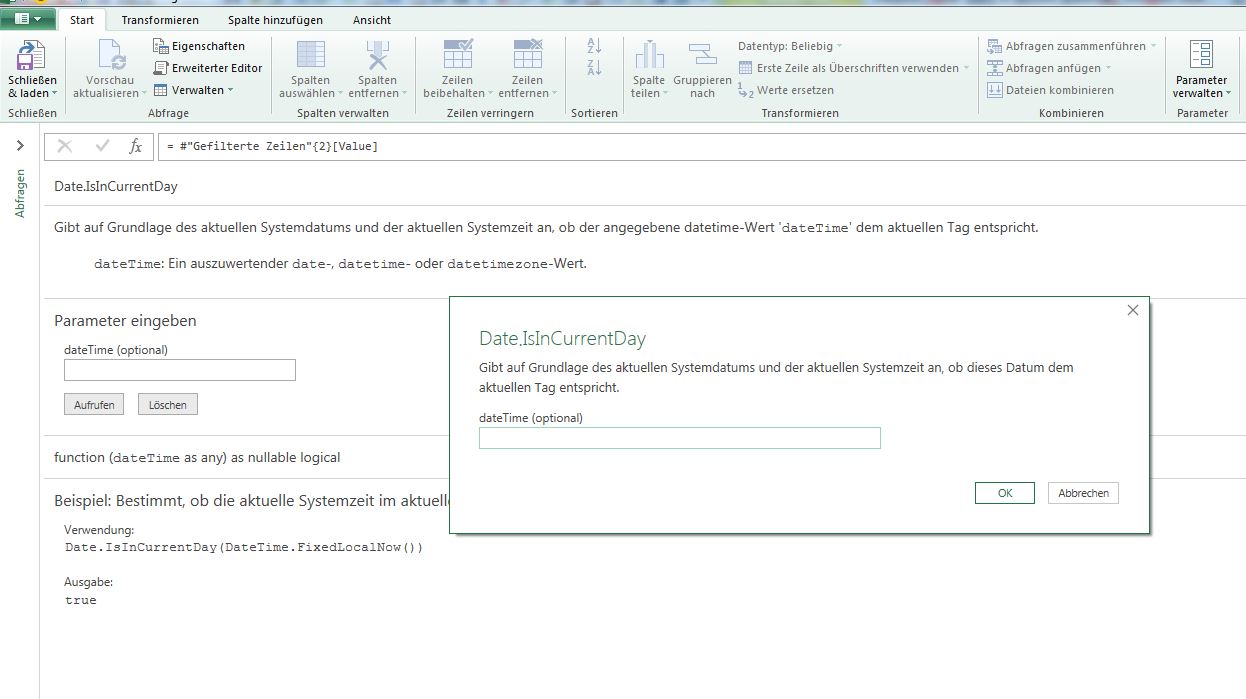Click Werte ersetzen
The image size is (1246, 699).
click(786, 90)
